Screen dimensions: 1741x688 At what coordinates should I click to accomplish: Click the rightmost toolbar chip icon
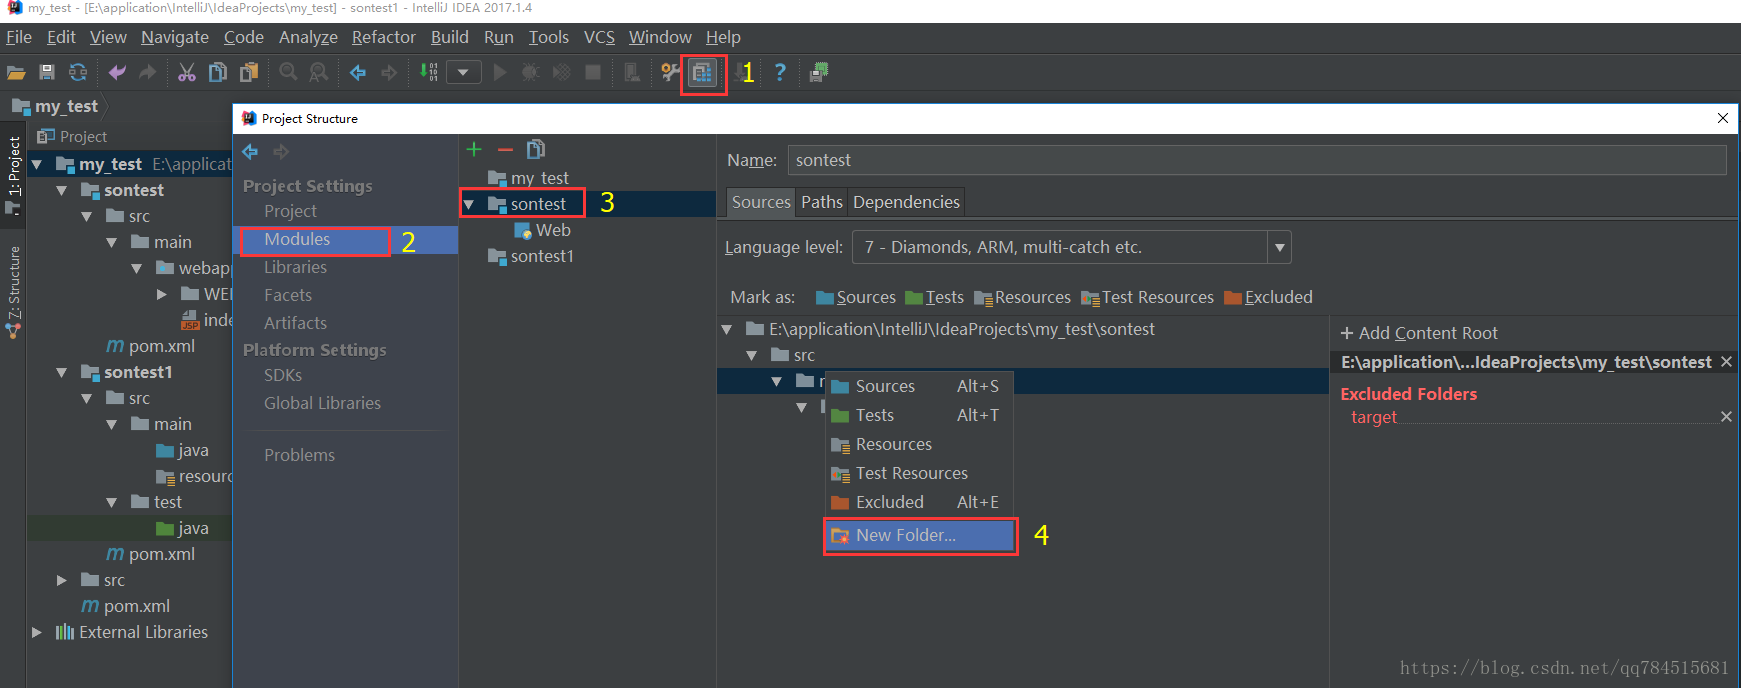819,72
